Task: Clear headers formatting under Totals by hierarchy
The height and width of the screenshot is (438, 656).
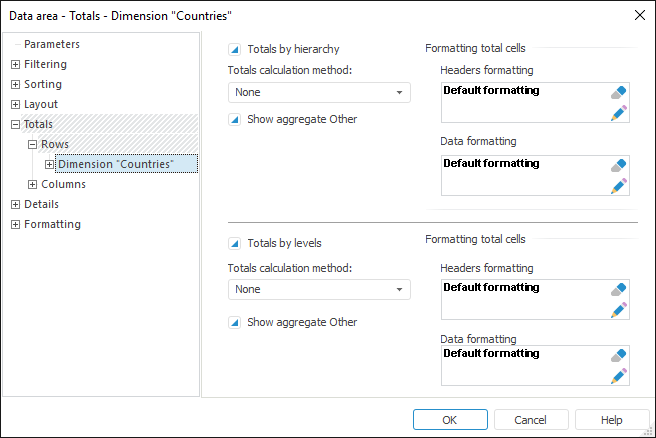Action: tap(619, 92)
